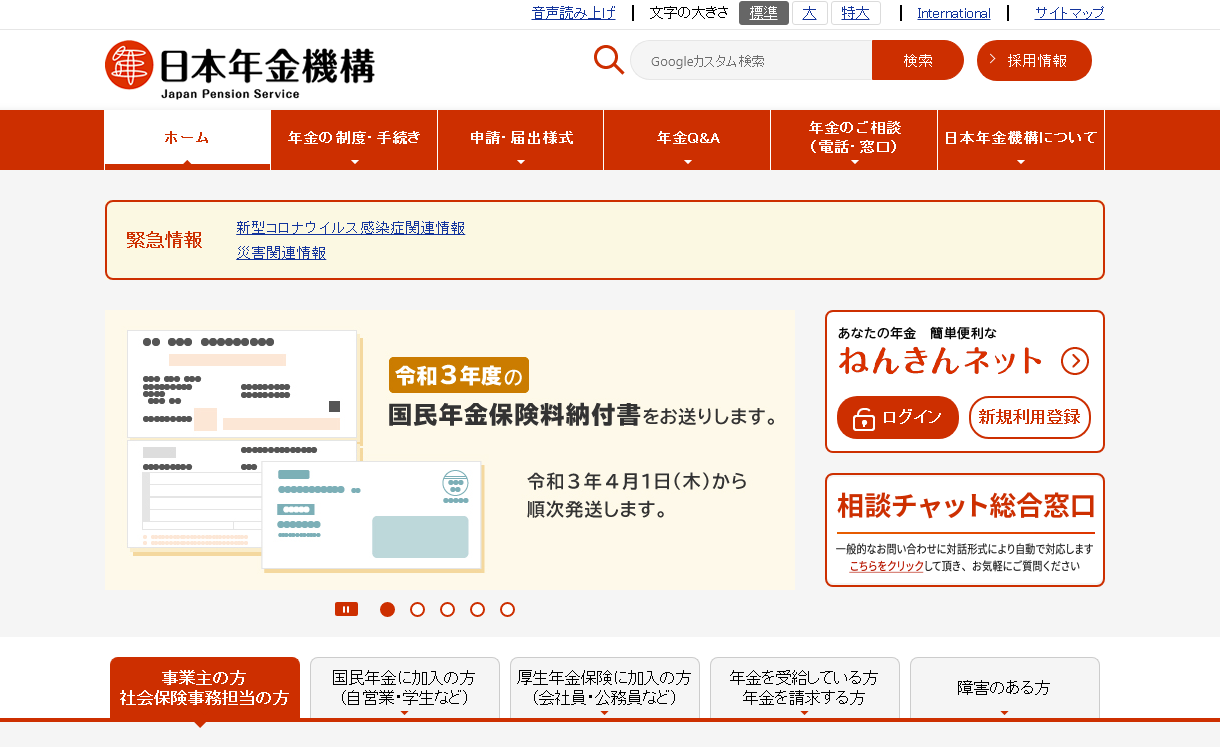Click the 新規利用登録 button

pyautogui.click(x=1029, y=418)
